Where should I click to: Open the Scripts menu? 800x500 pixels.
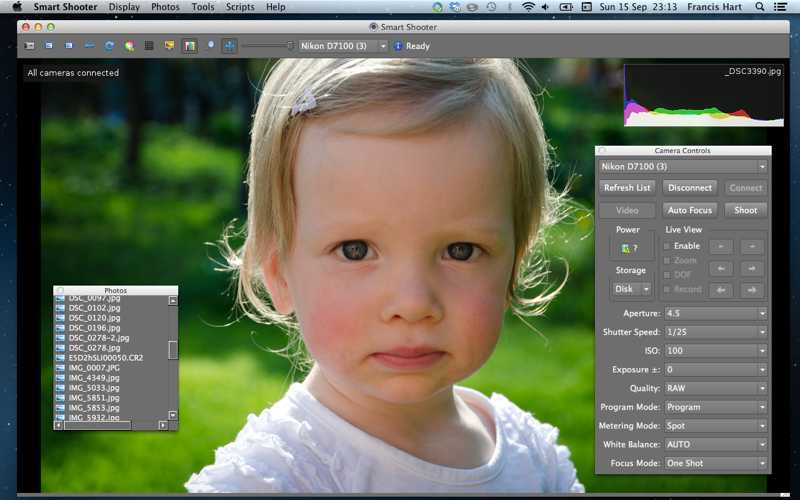click(240, 7)
